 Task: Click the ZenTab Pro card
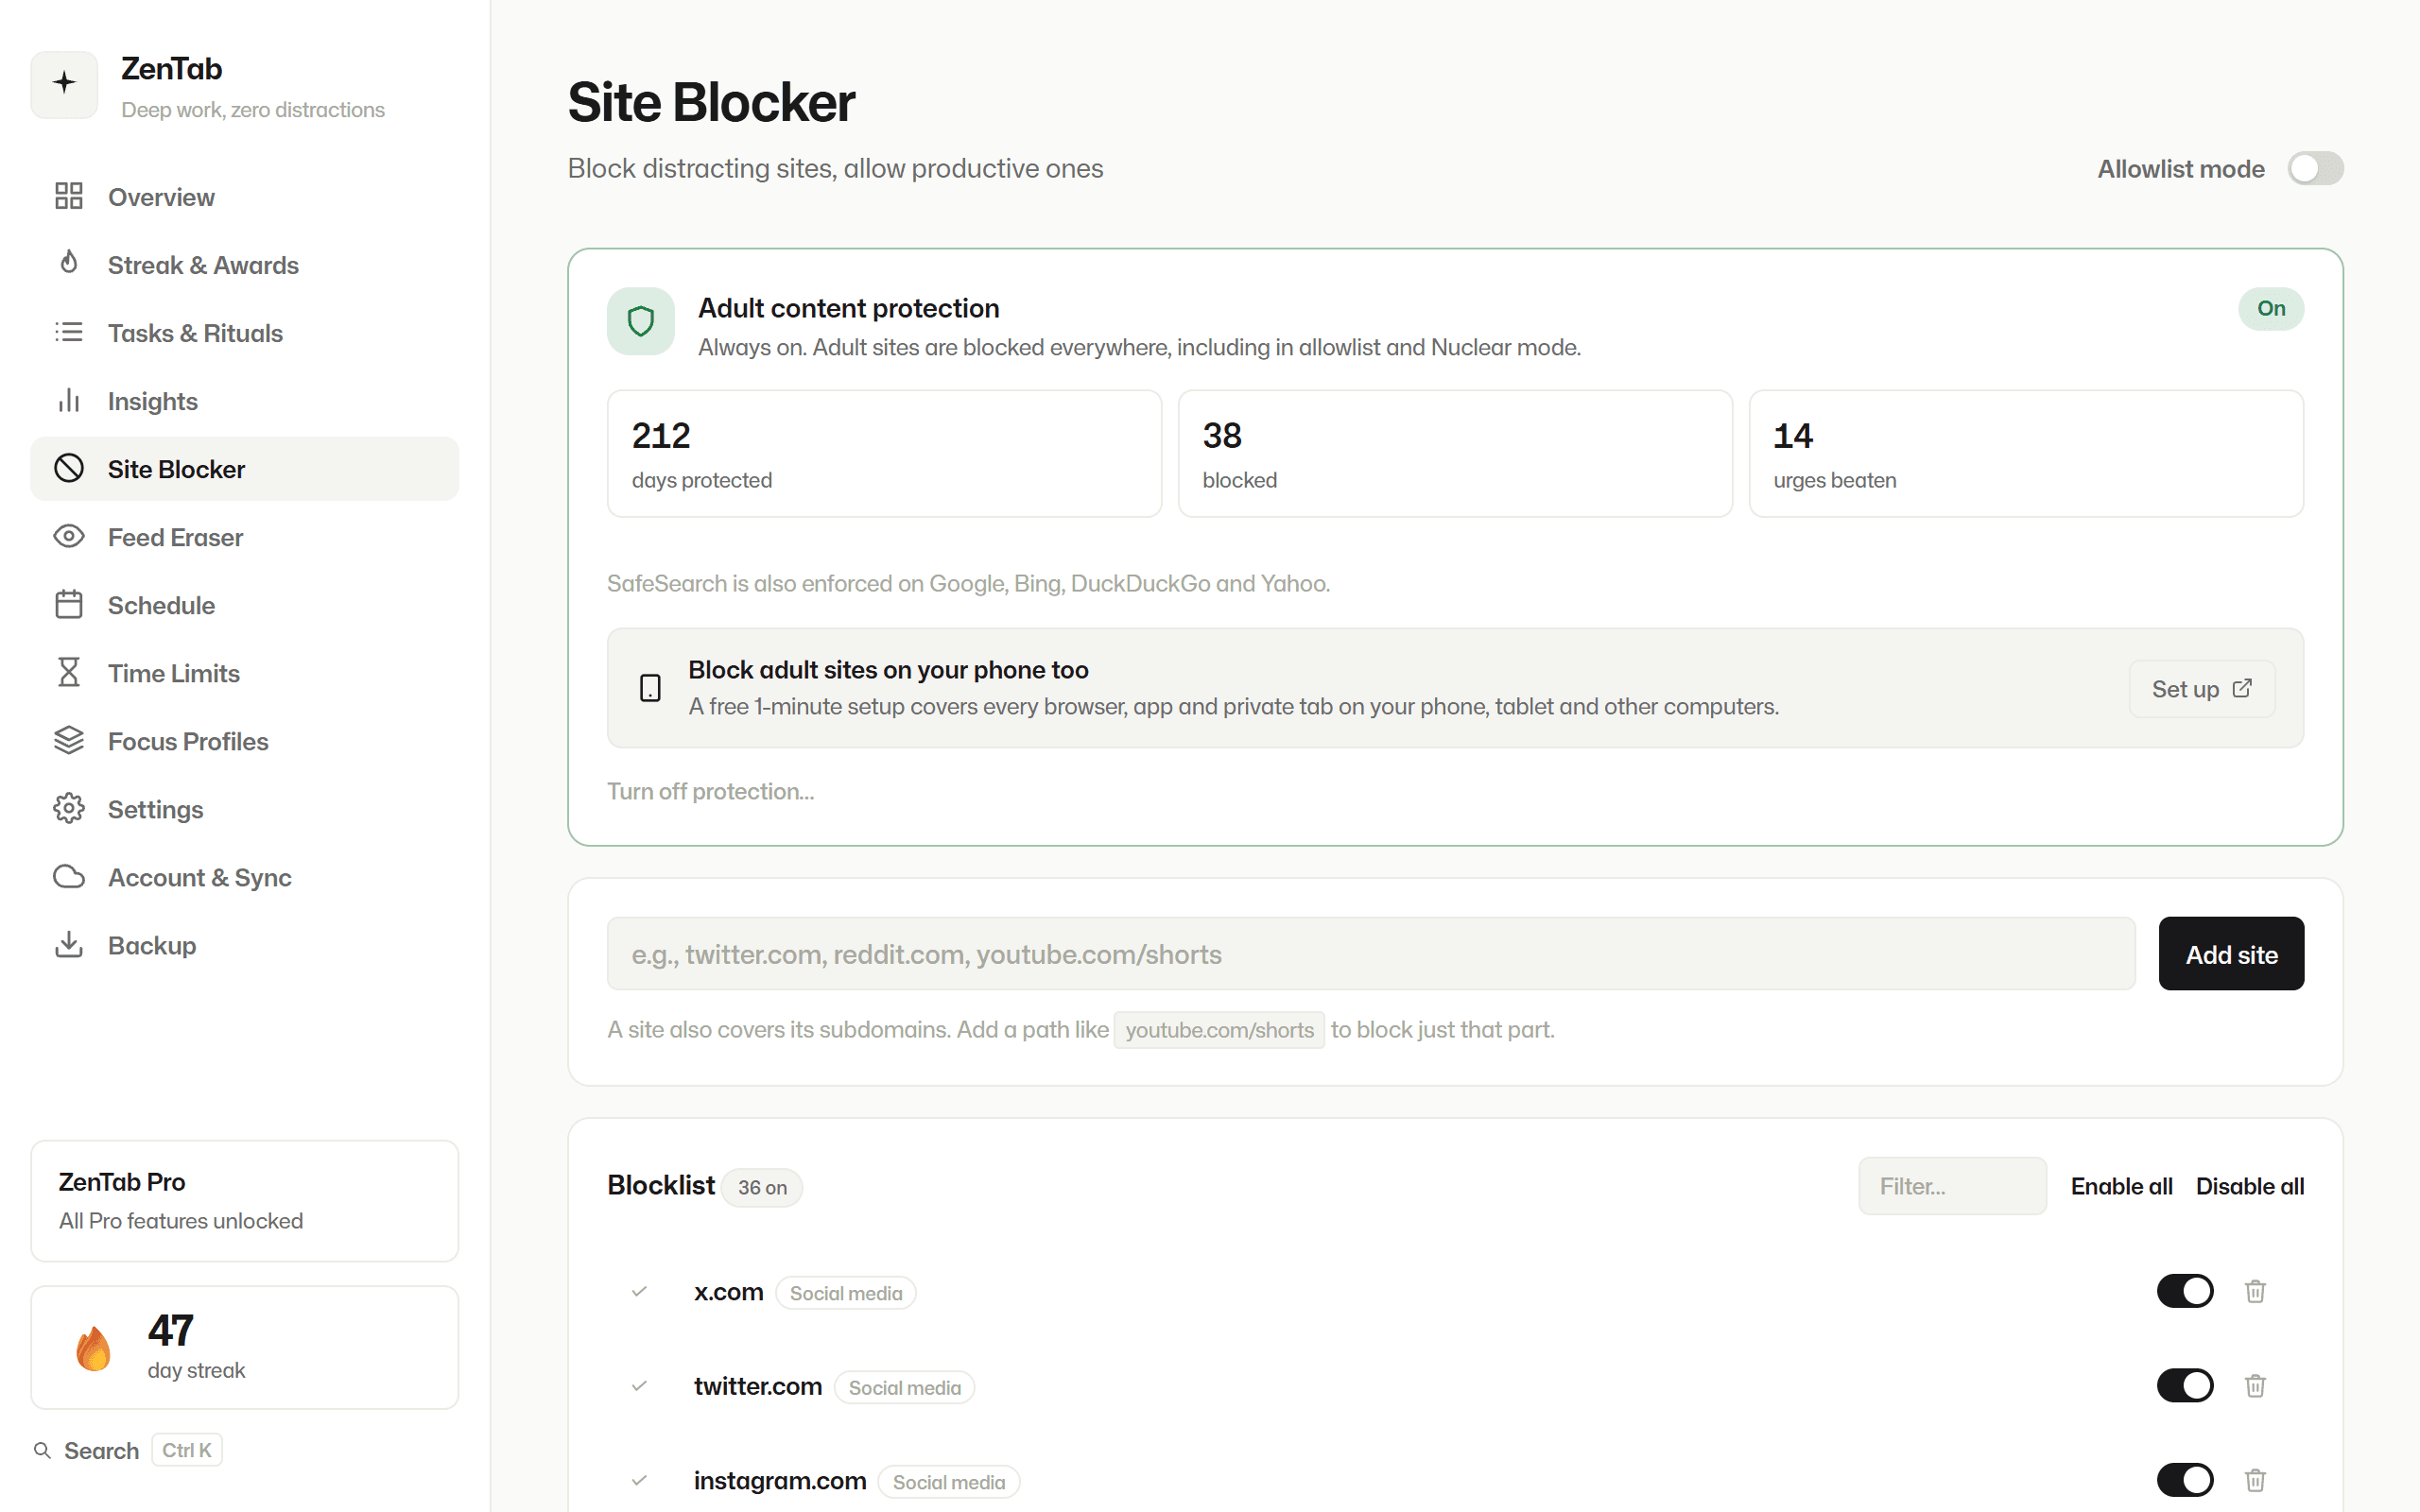click(245, 1201)
